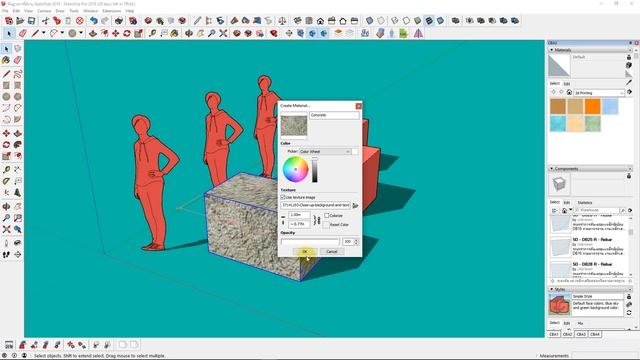Click the Create Material icon in Materials panel
Viewport: 640px width, 360px height.
pyautogui.click(x=629, y=65)
